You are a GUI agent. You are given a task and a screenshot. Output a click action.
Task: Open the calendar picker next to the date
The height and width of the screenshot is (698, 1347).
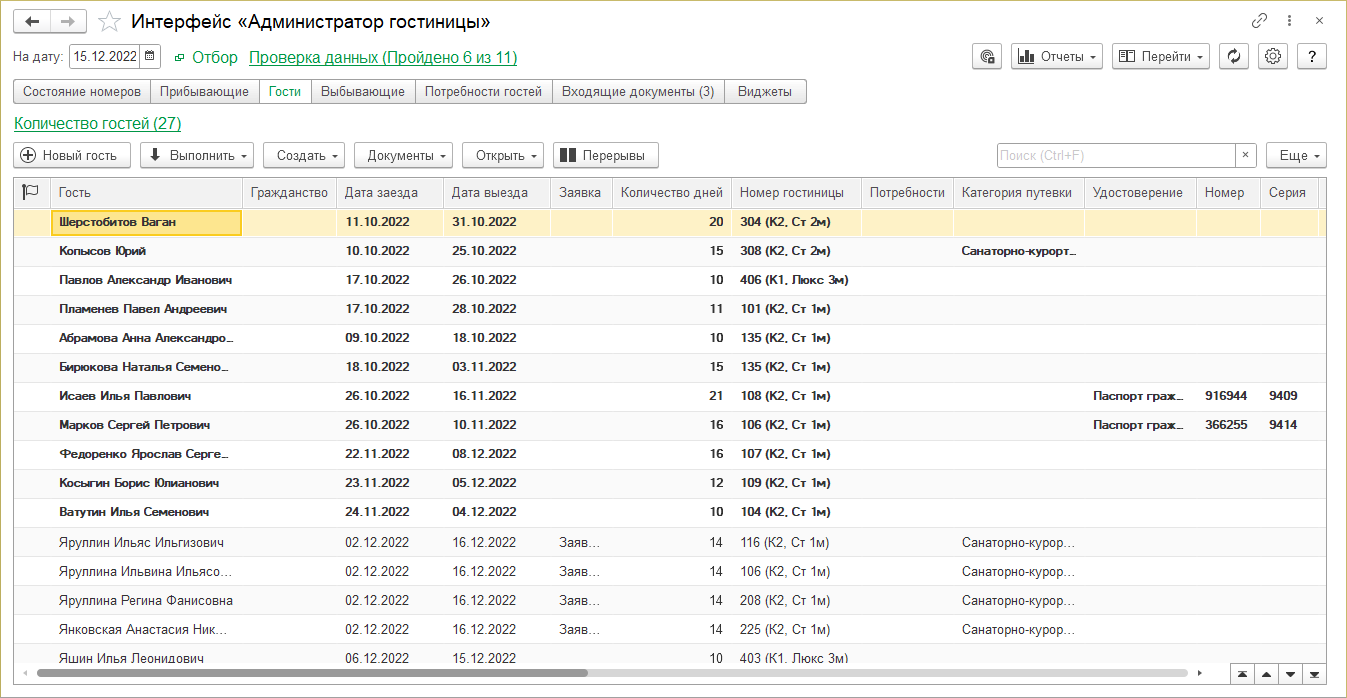150,57
